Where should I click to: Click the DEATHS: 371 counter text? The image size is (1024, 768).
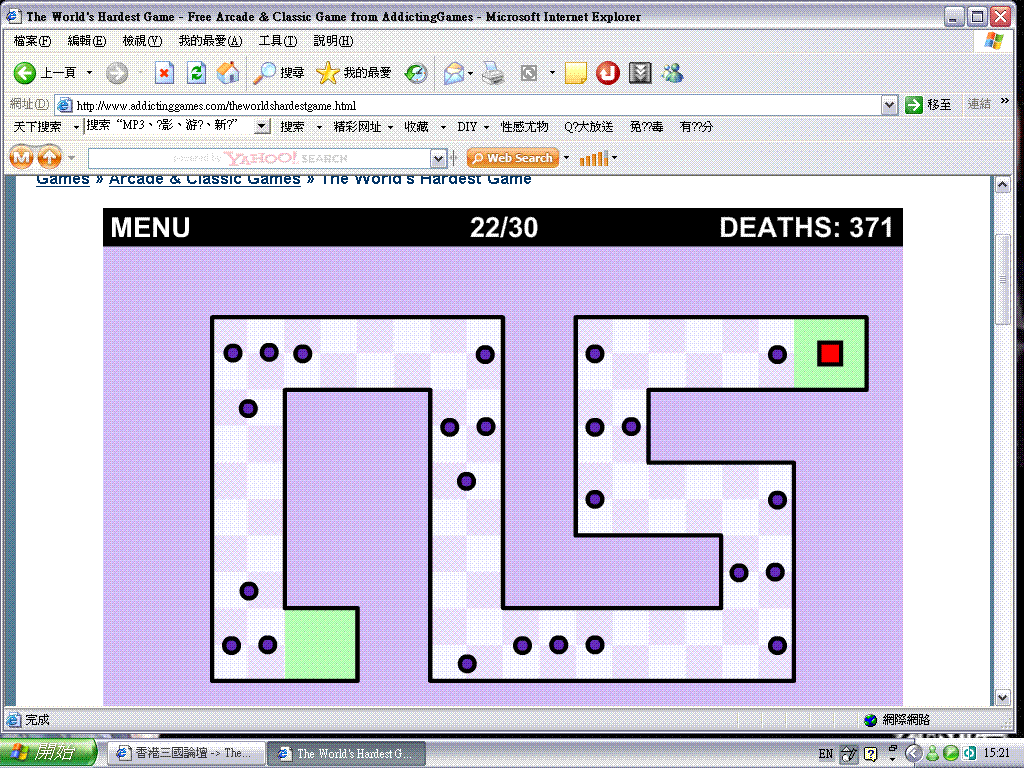[x=806, y=227]
